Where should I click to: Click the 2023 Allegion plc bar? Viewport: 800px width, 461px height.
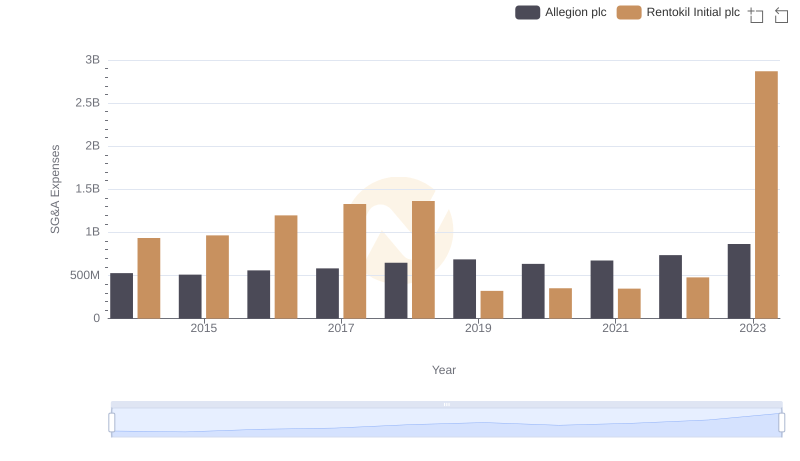click(739, 281)
